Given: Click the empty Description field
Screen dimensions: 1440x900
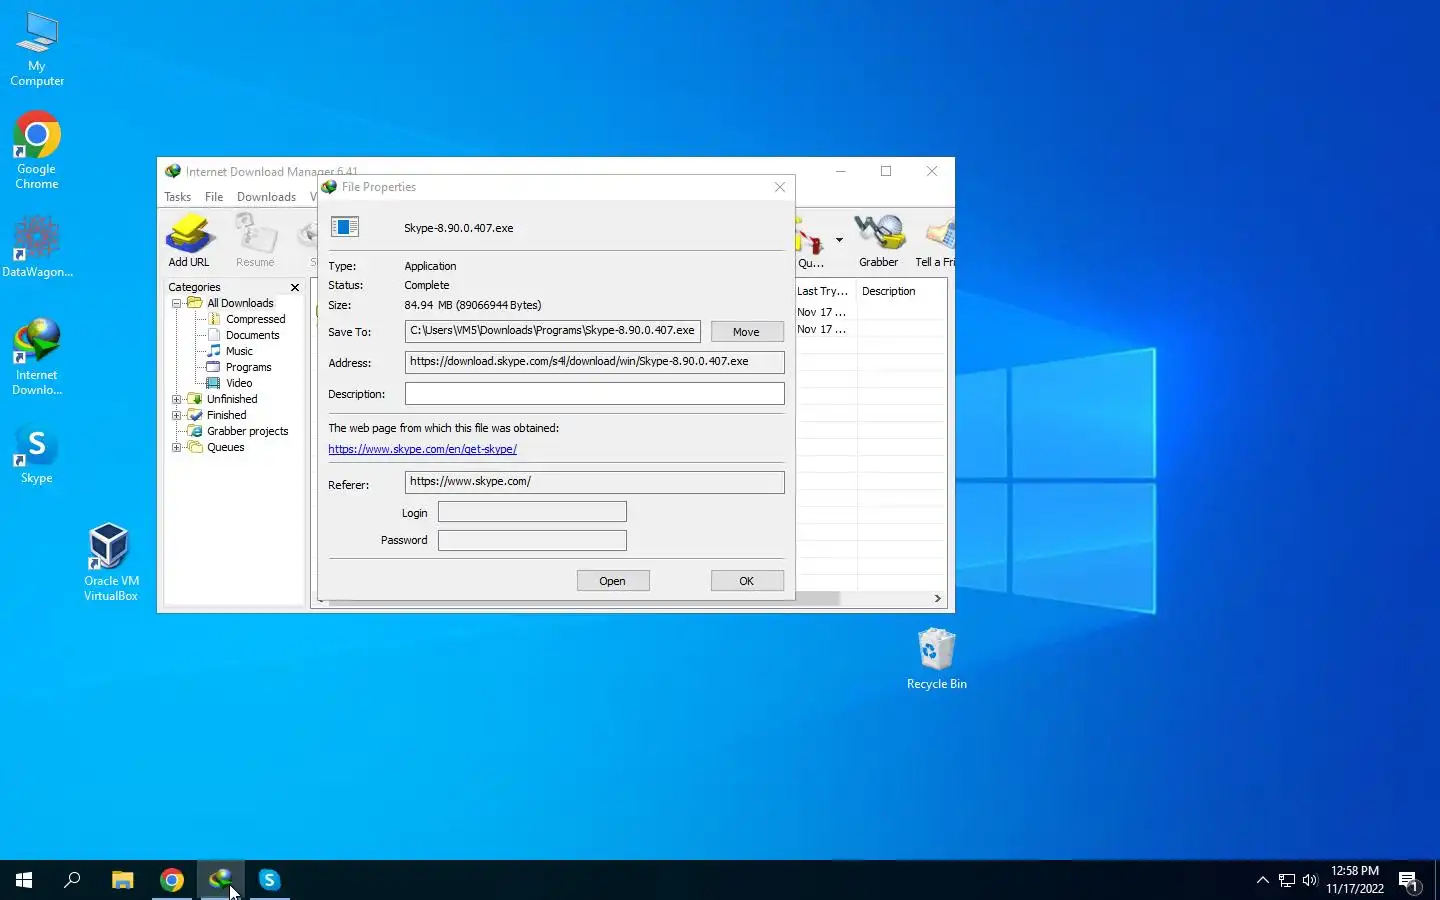Looking at the screenshot, I should click(594, 393).
